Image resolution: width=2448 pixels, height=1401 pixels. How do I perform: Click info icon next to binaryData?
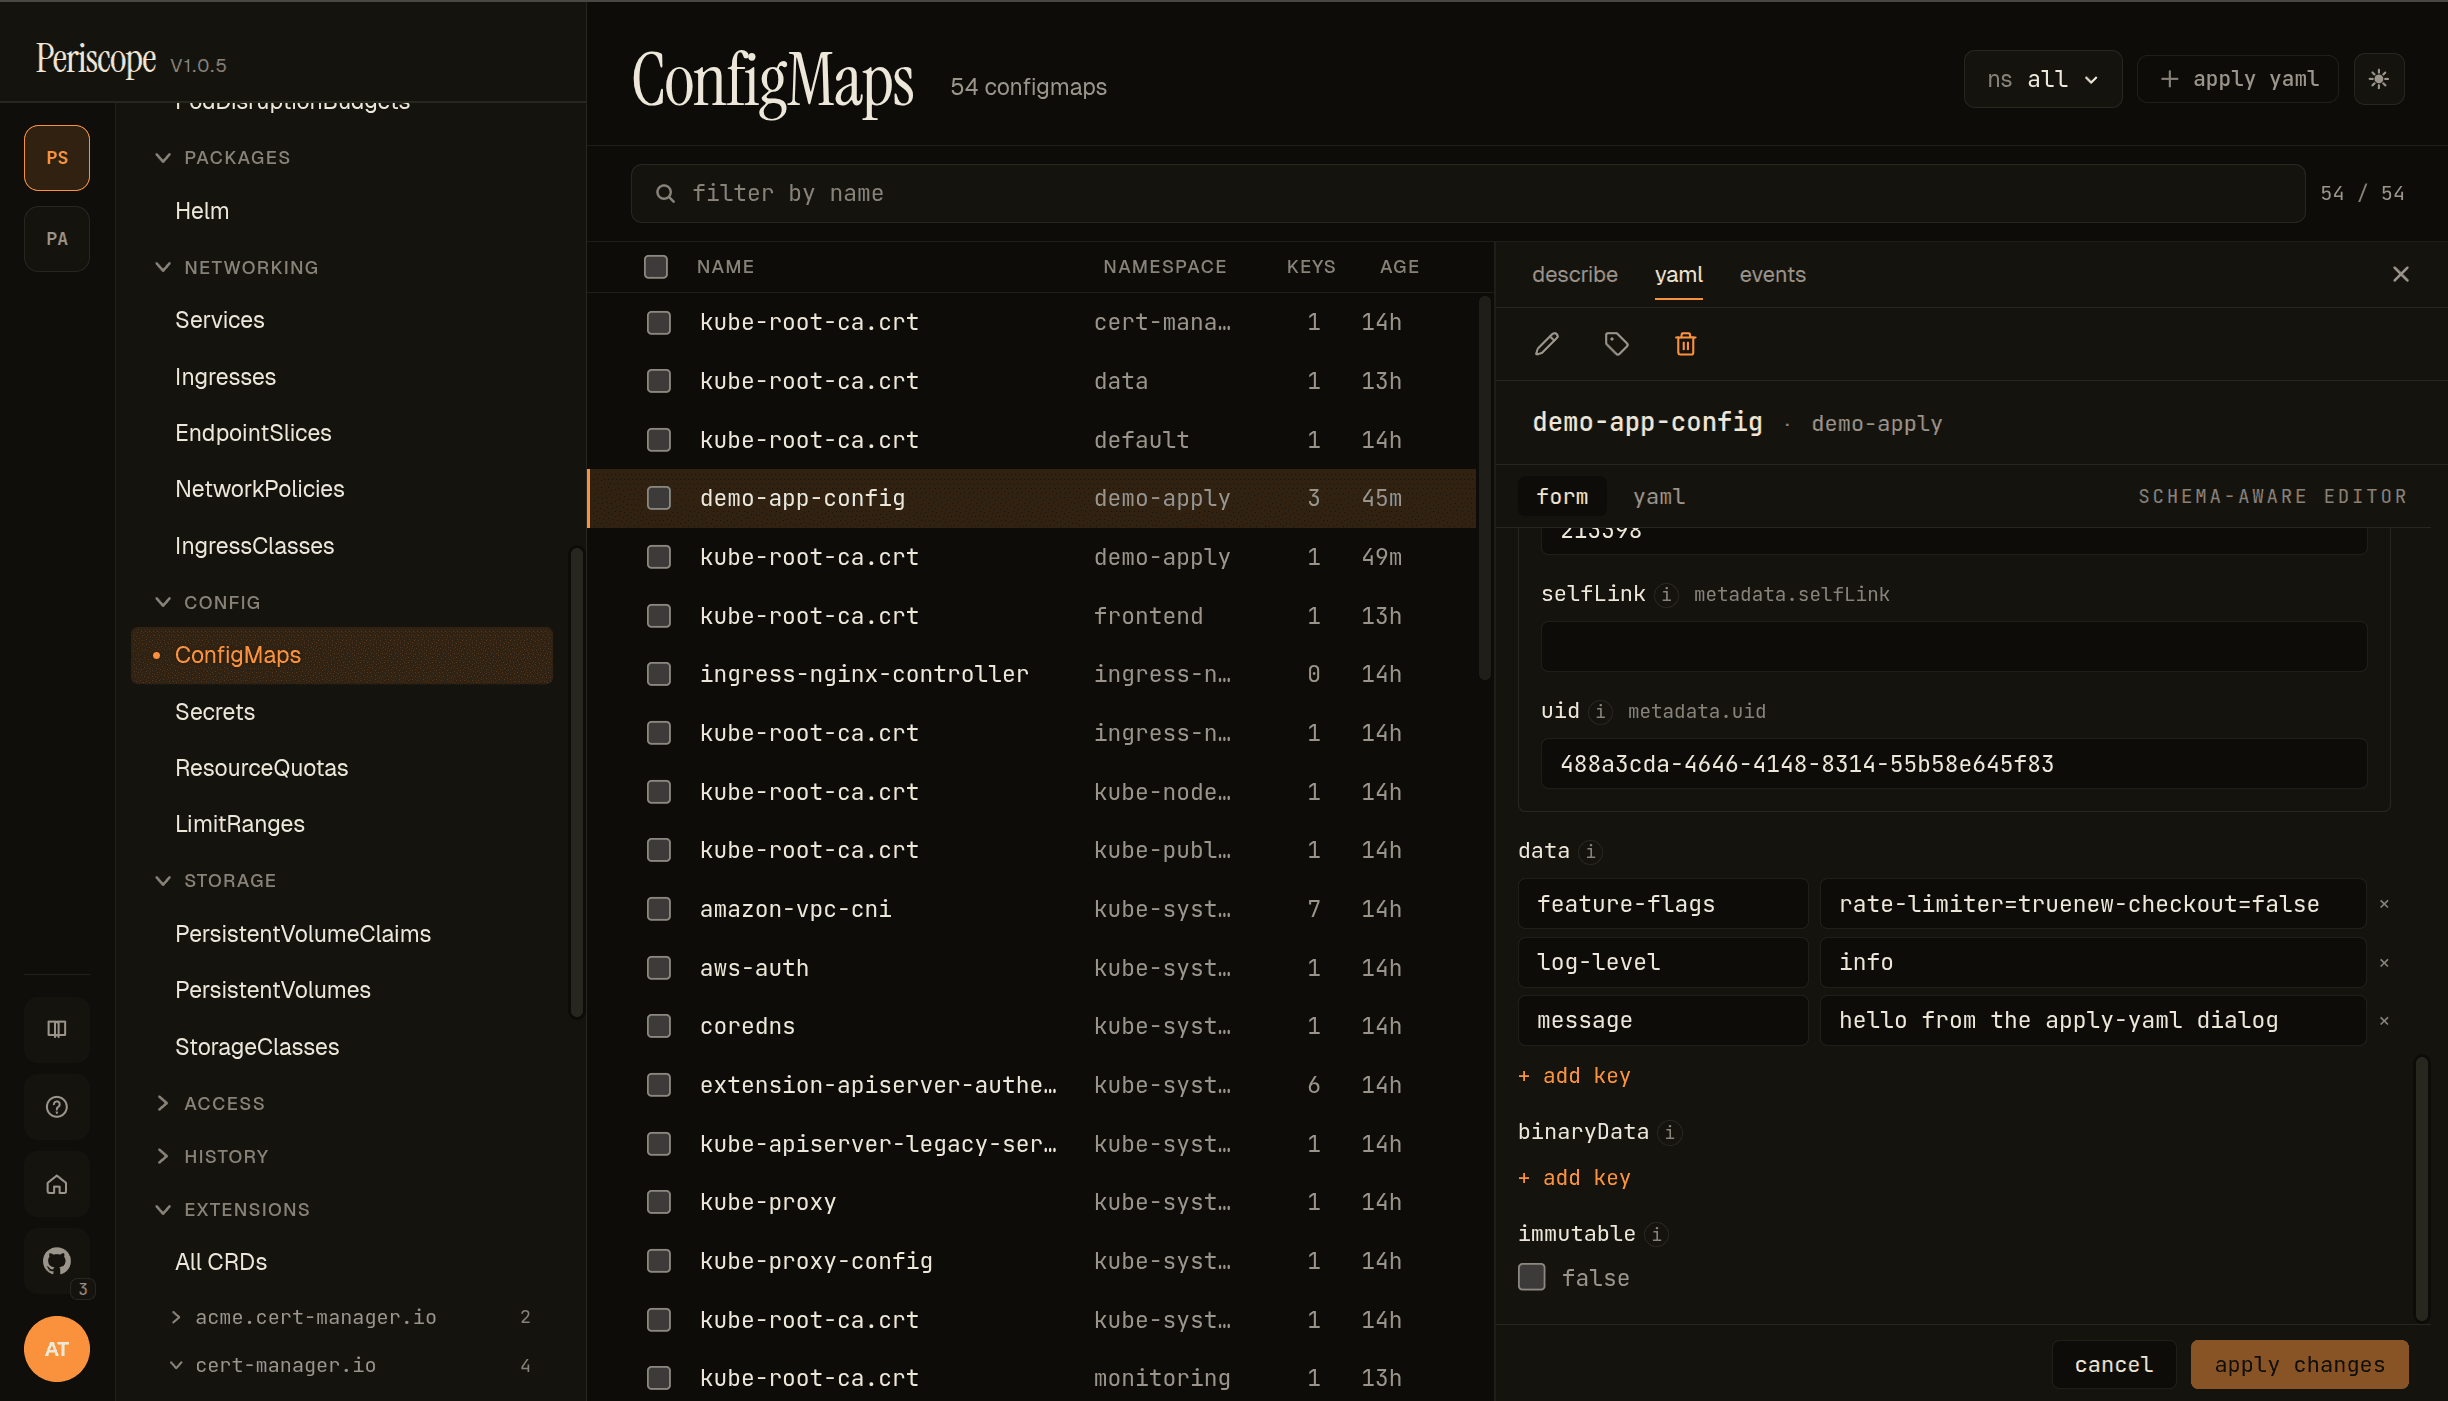pyautogui.click(x=1669, y=1132)
